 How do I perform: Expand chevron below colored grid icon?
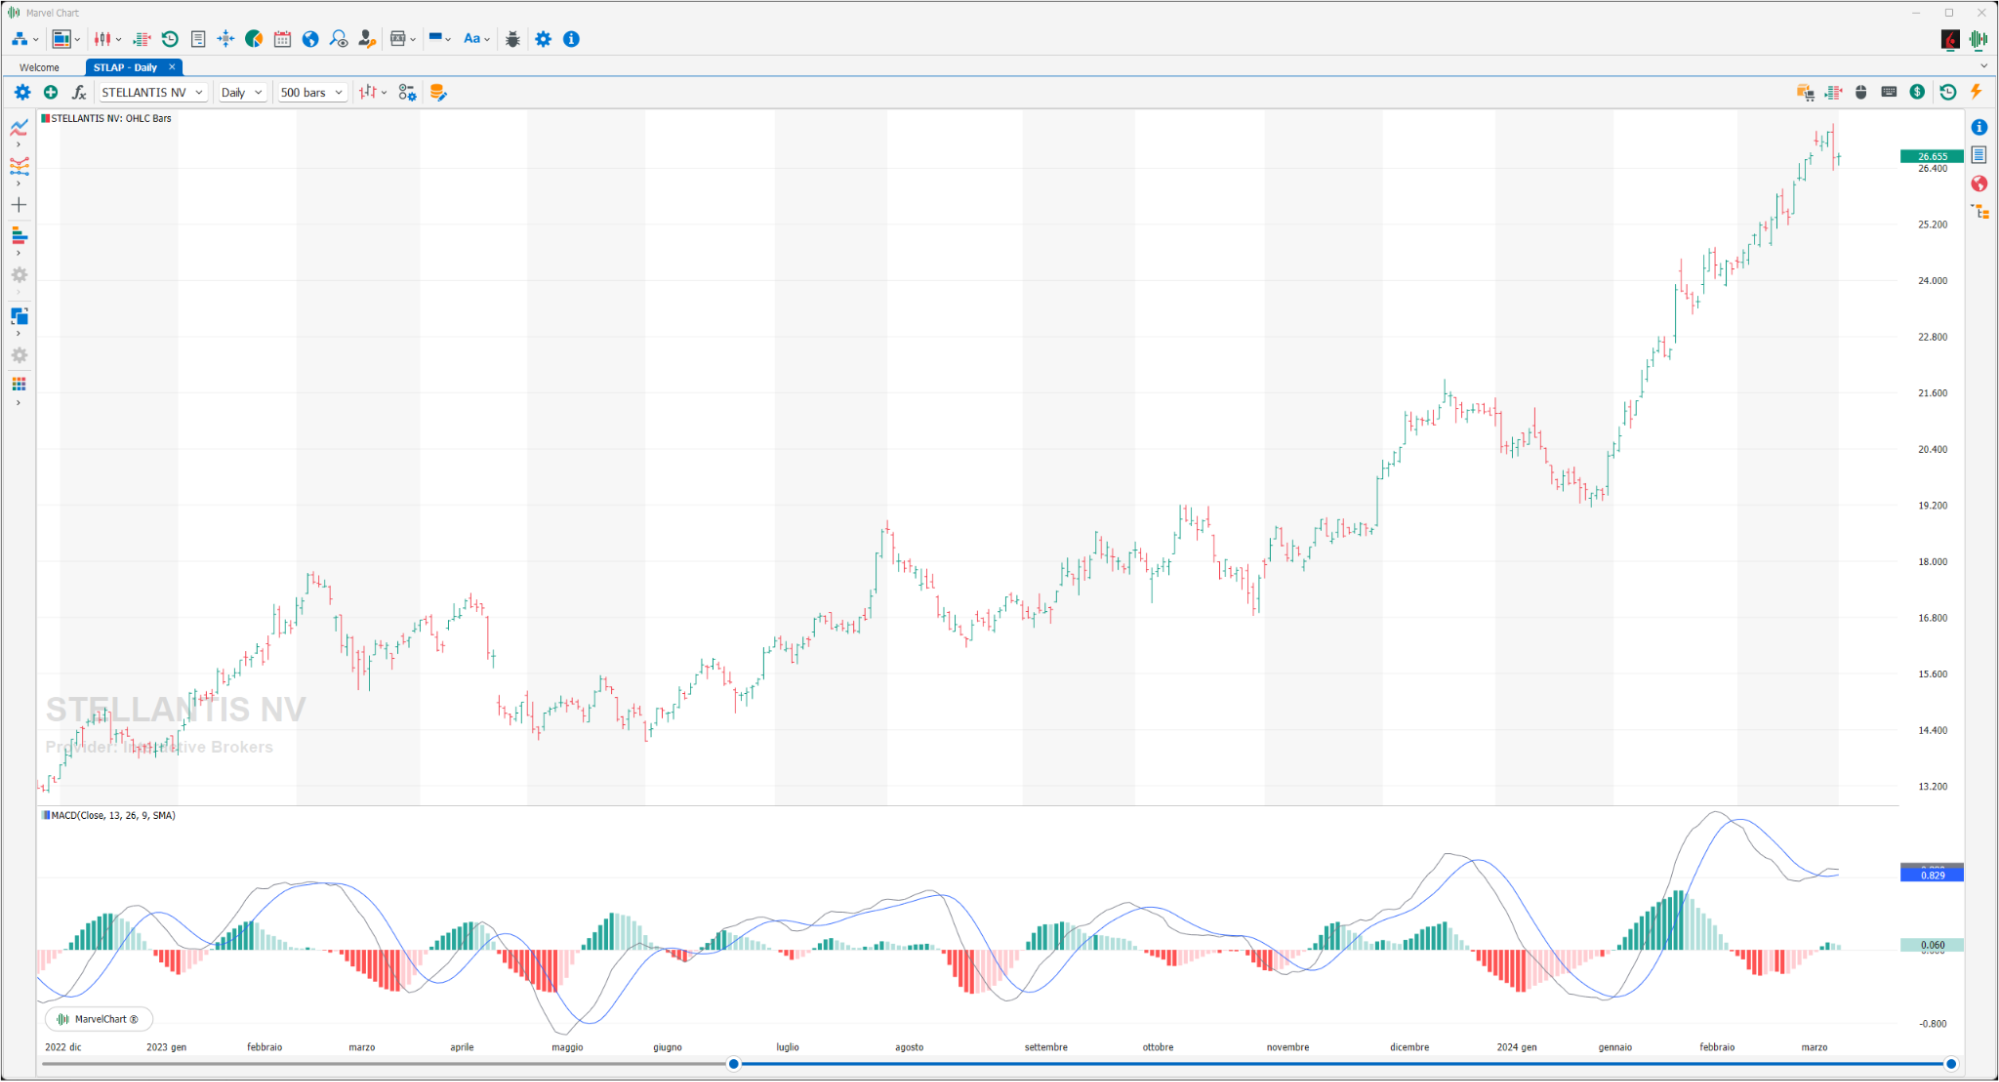click(18, 403)
